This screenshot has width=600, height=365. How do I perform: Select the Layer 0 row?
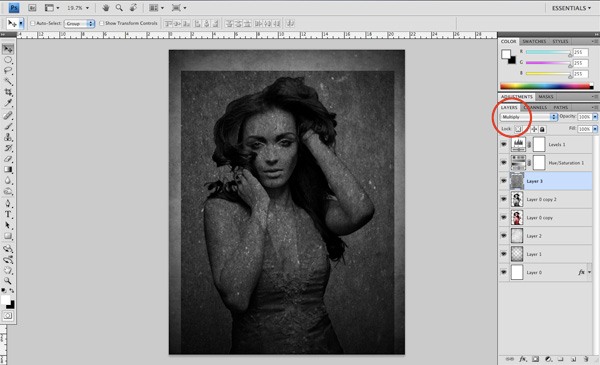546,272
